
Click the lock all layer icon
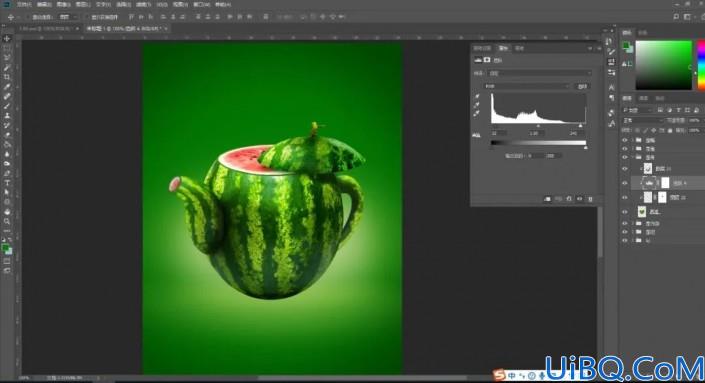pos(670,130)
